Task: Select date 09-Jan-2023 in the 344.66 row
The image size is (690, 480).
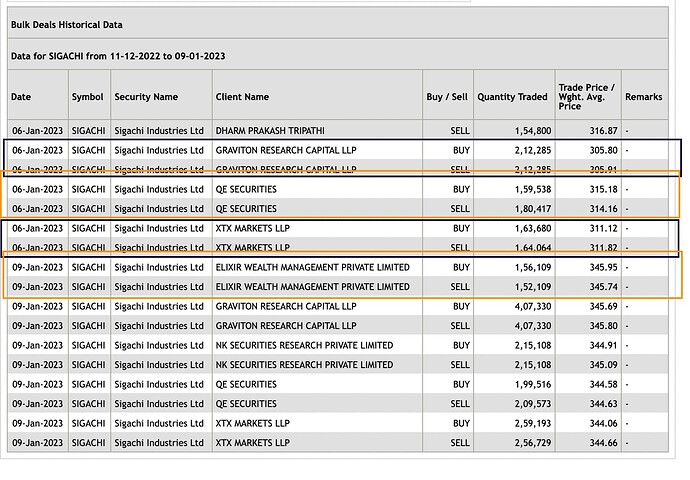Action: (37, 443)
